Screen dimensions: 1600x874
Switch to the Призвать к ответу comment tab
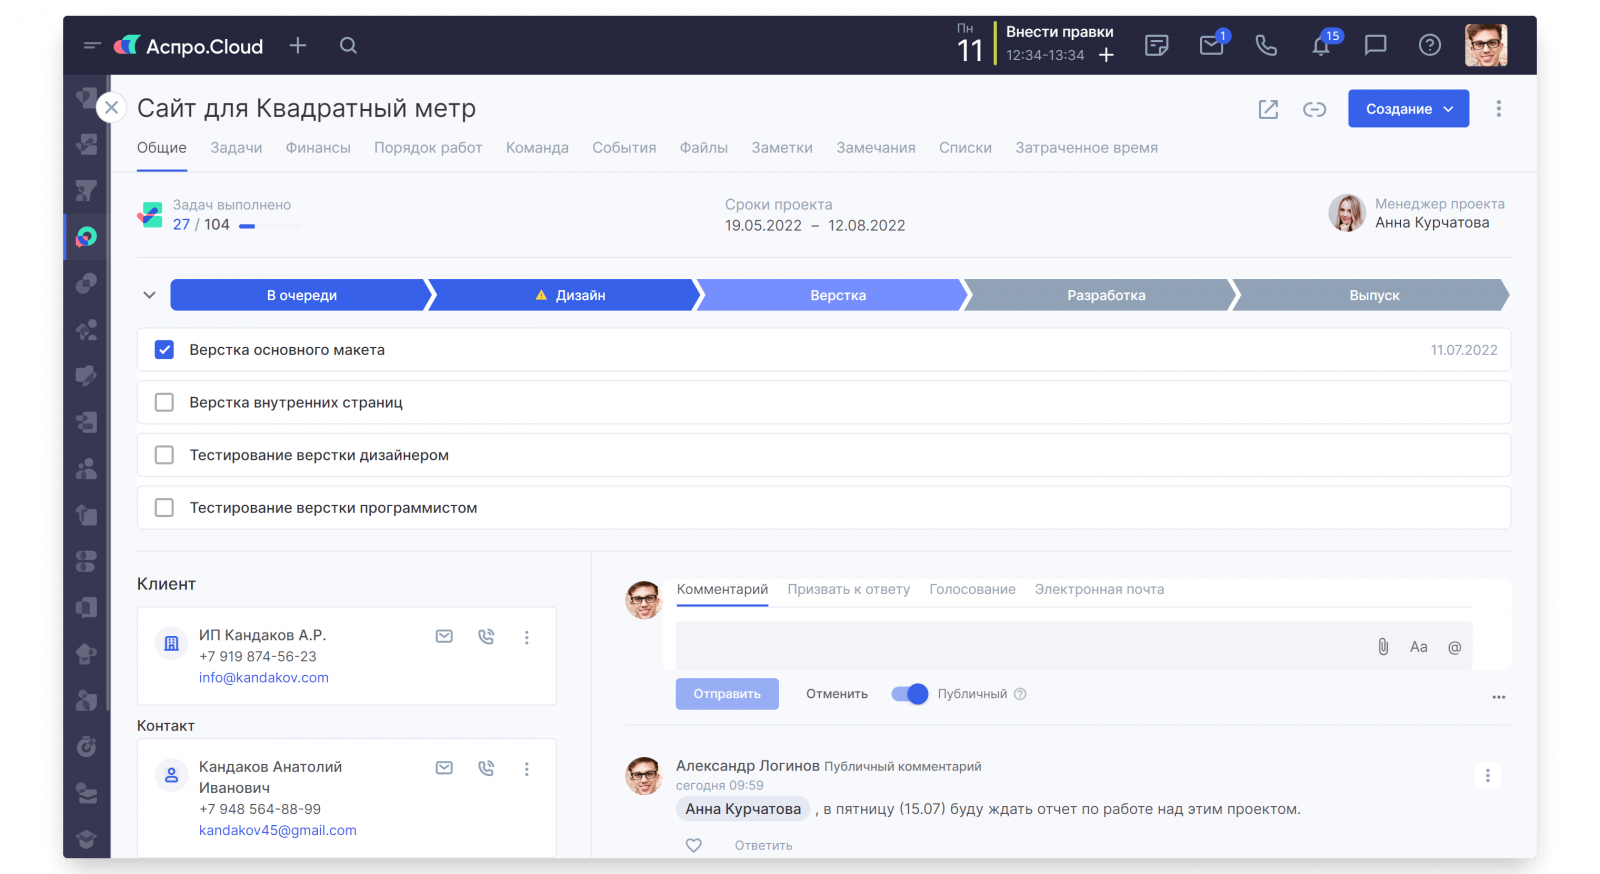point(848,589)
